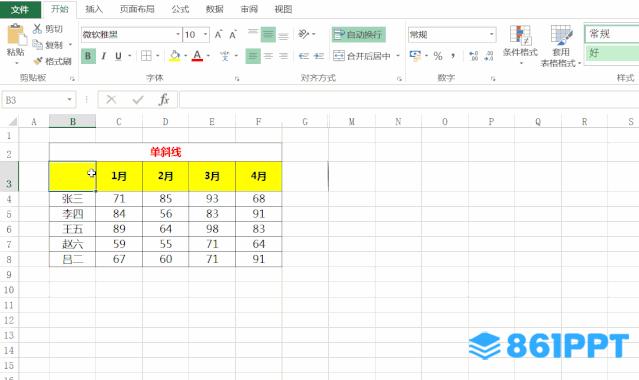Open the Page Layout ribbon tab

click(x=137, y=9)
